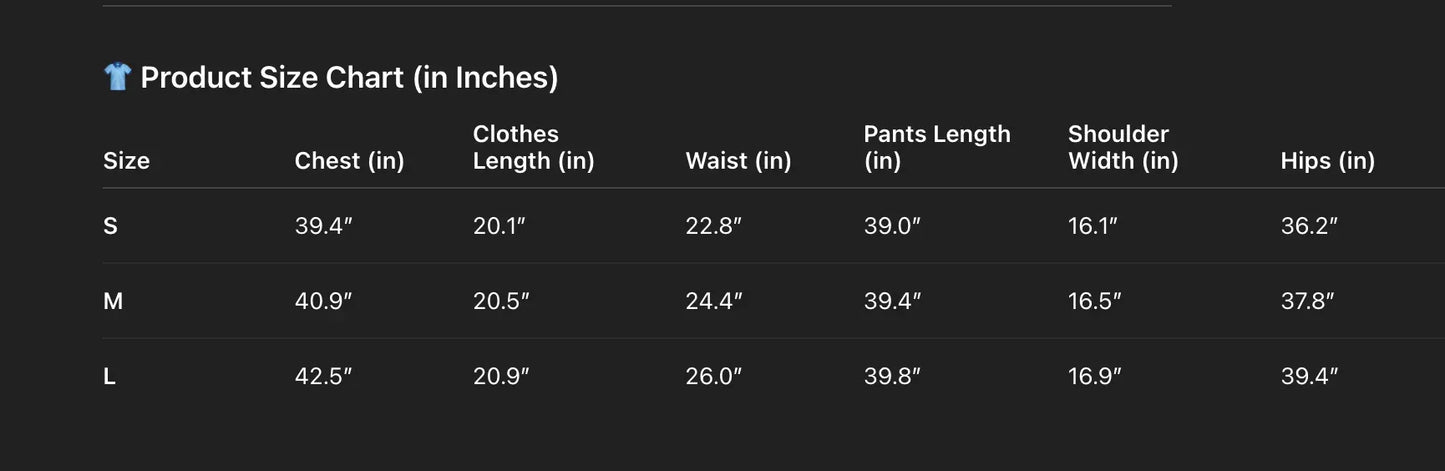Click the L size row label
The height and width of the screenshot is (471, 1445).
click(109, 377)
